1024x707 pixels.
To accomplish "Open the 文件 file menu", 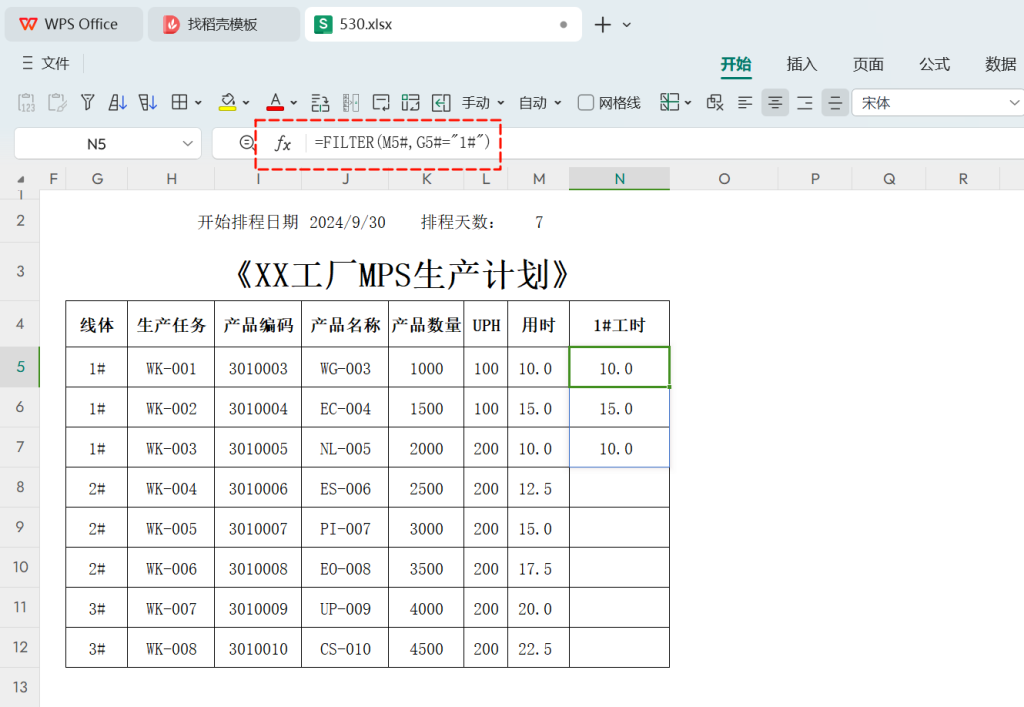I will coord(46,63).
